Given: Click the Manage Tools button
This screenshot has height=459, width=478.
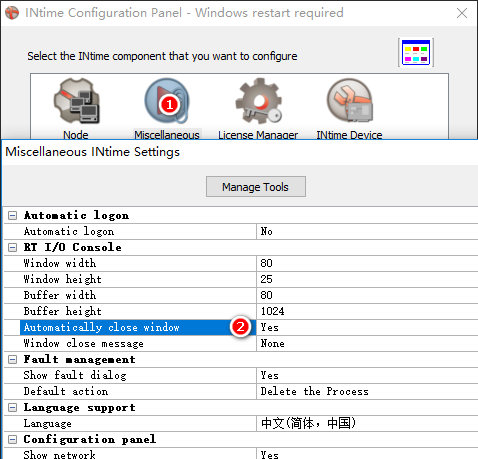Looking at the screenshot, I should point(256,187).
